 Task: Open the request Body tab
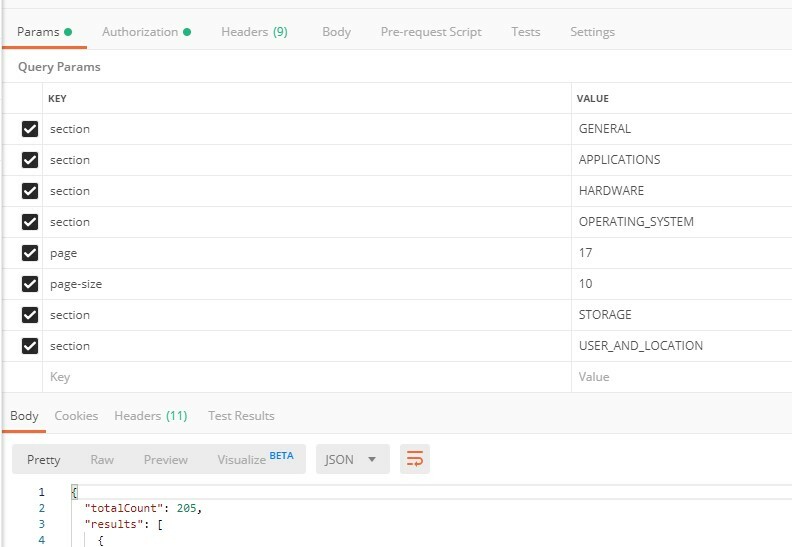point(336,32)
